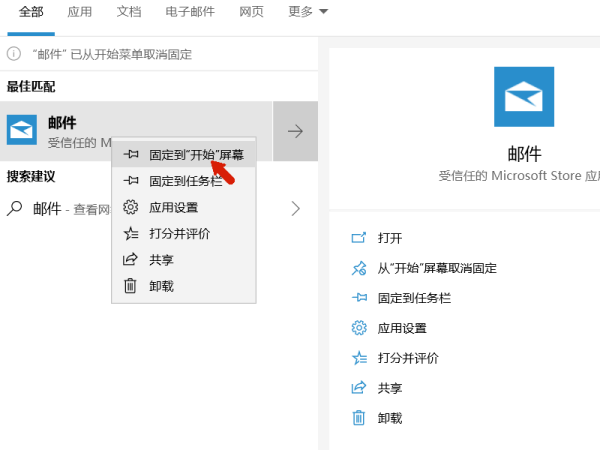This screenshot has width=600, height=450.
Task: Select the 电子邮件 tab
Action: click(x=190, y=12)
